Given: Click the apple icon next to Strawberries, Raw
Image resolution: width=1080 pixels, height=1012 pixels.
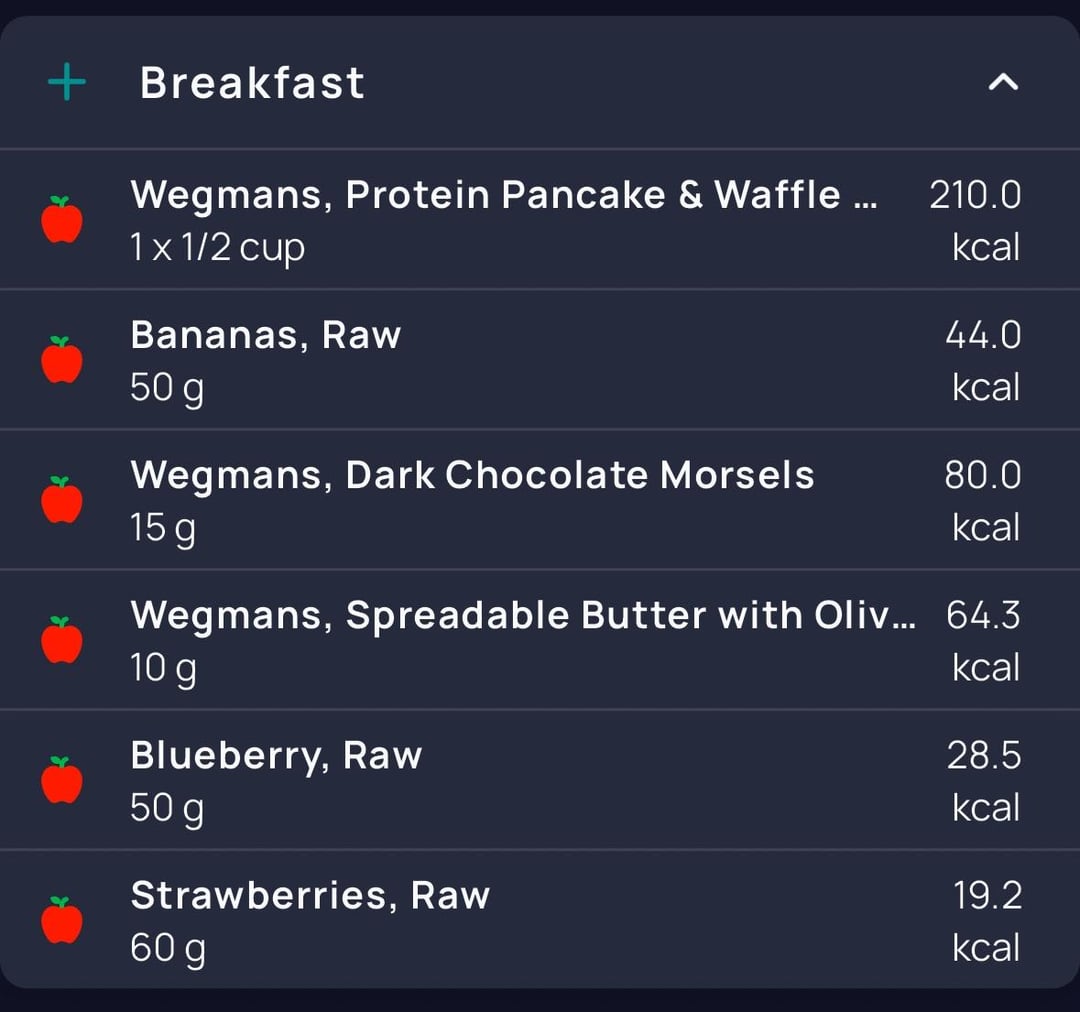Looking at the screenshot, I should 62,920.
